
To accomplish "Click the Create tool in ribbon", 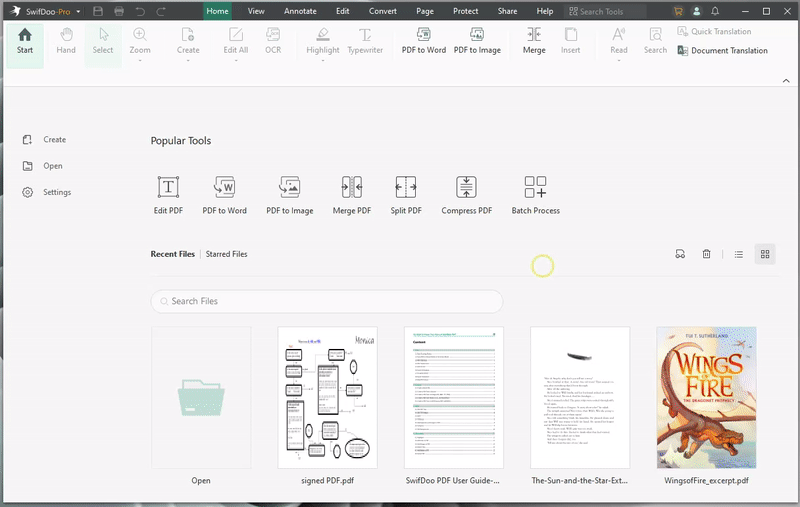I will point(188,41).
